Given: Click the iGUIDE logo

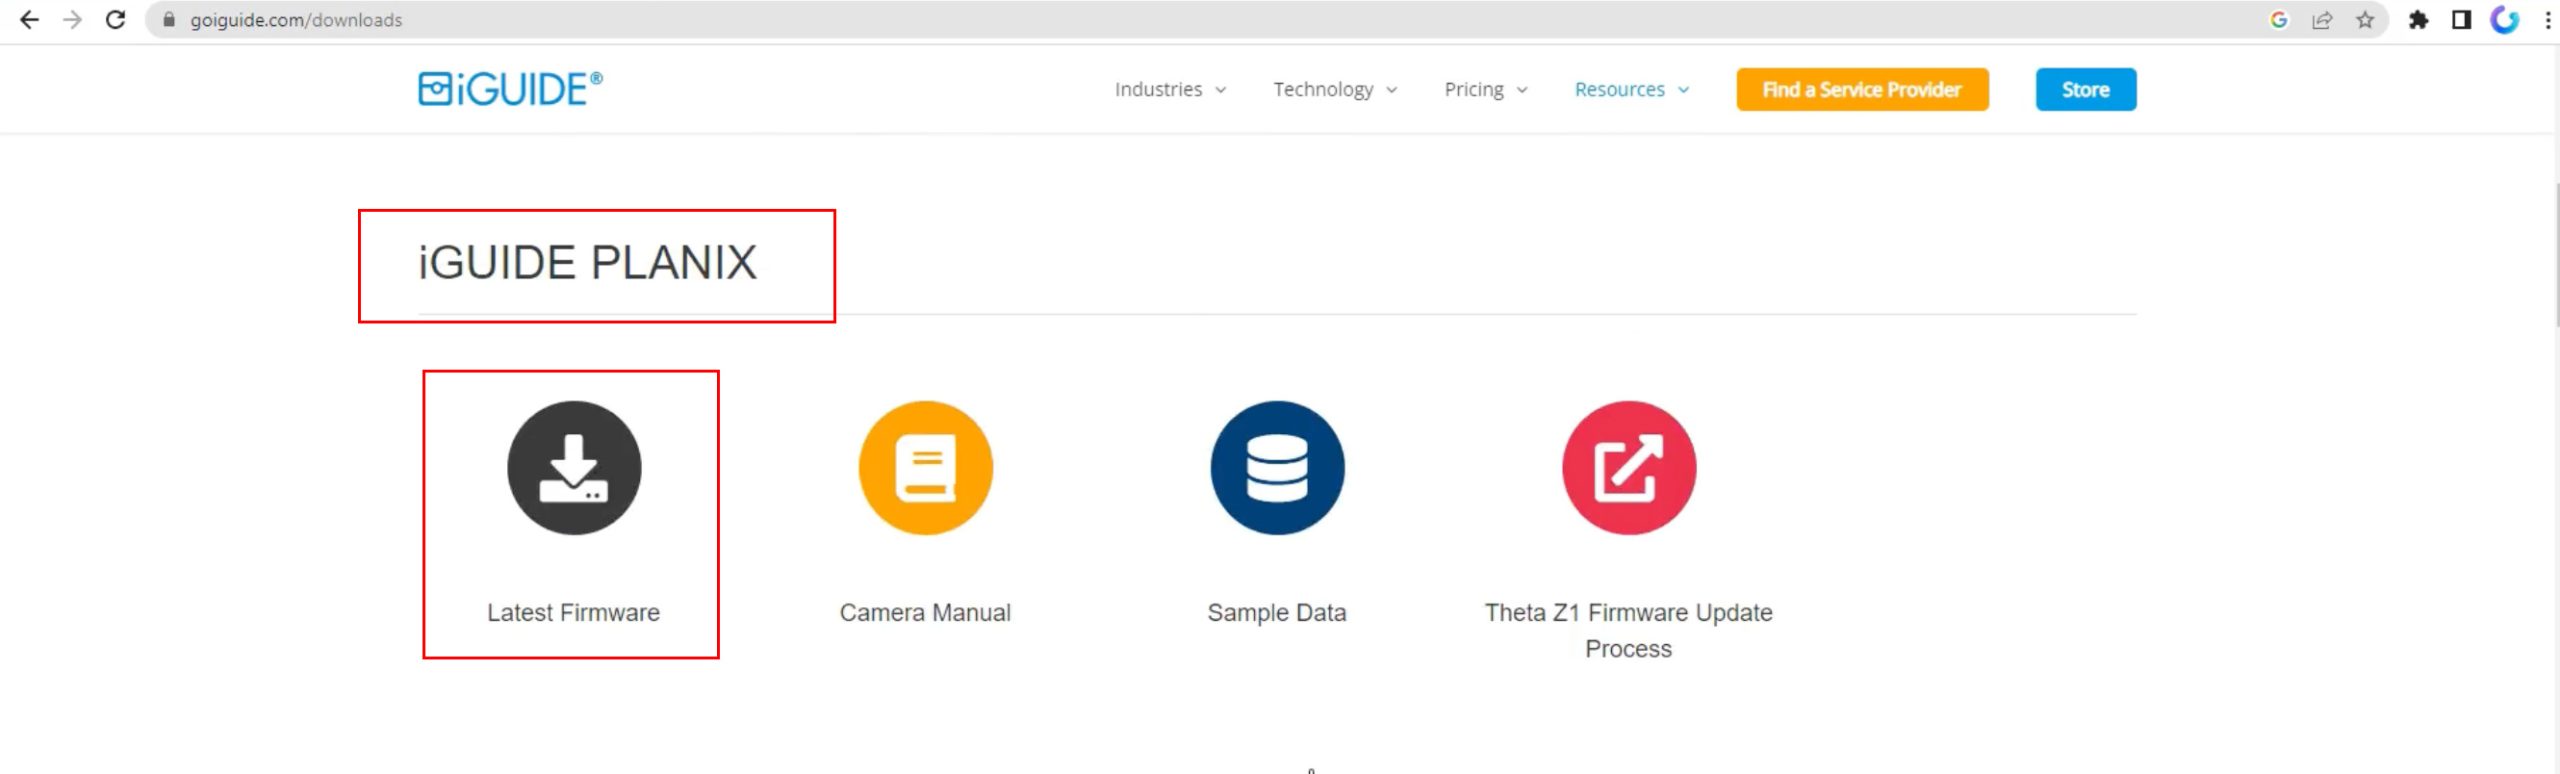Looking at the screenshot, I should tap(510, 89).
